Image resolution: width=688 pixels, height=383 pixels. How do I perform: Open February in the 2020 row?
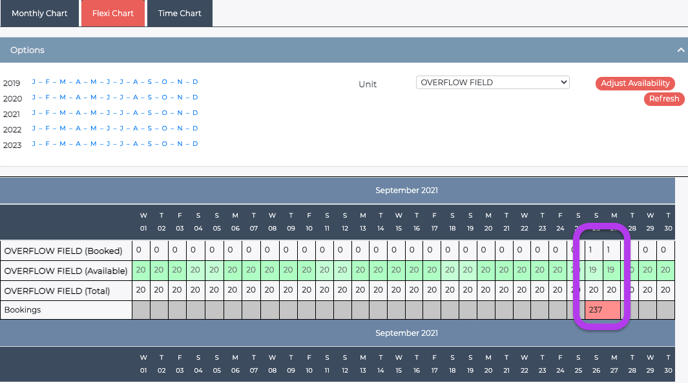pos(47,97)
